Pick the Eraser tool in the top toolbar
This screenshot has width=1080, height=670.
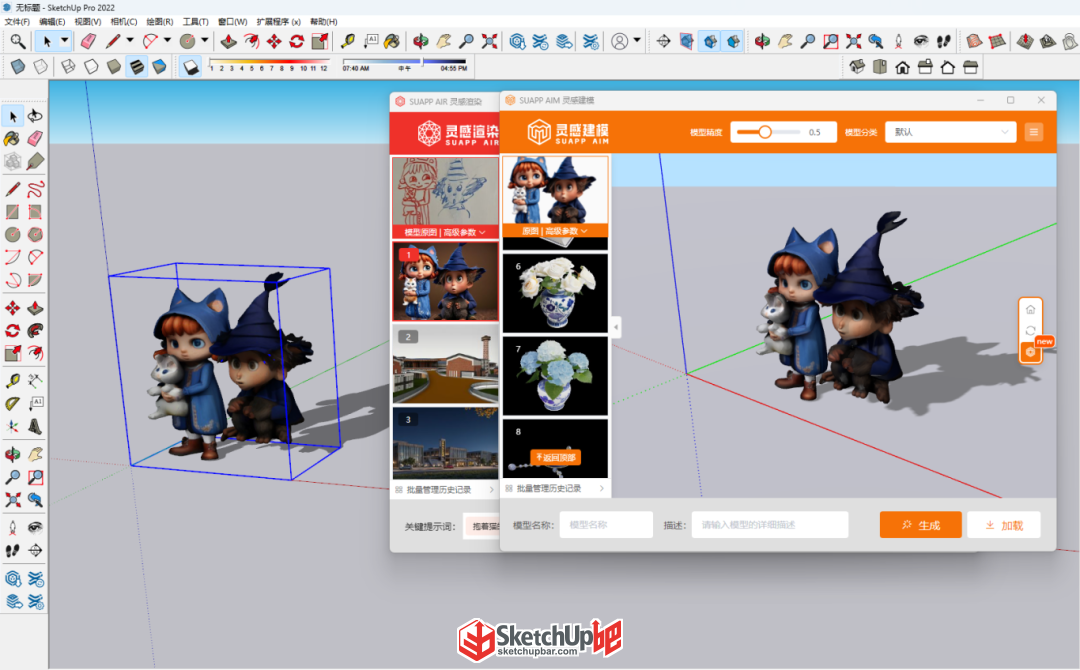(x=88, y=41)
